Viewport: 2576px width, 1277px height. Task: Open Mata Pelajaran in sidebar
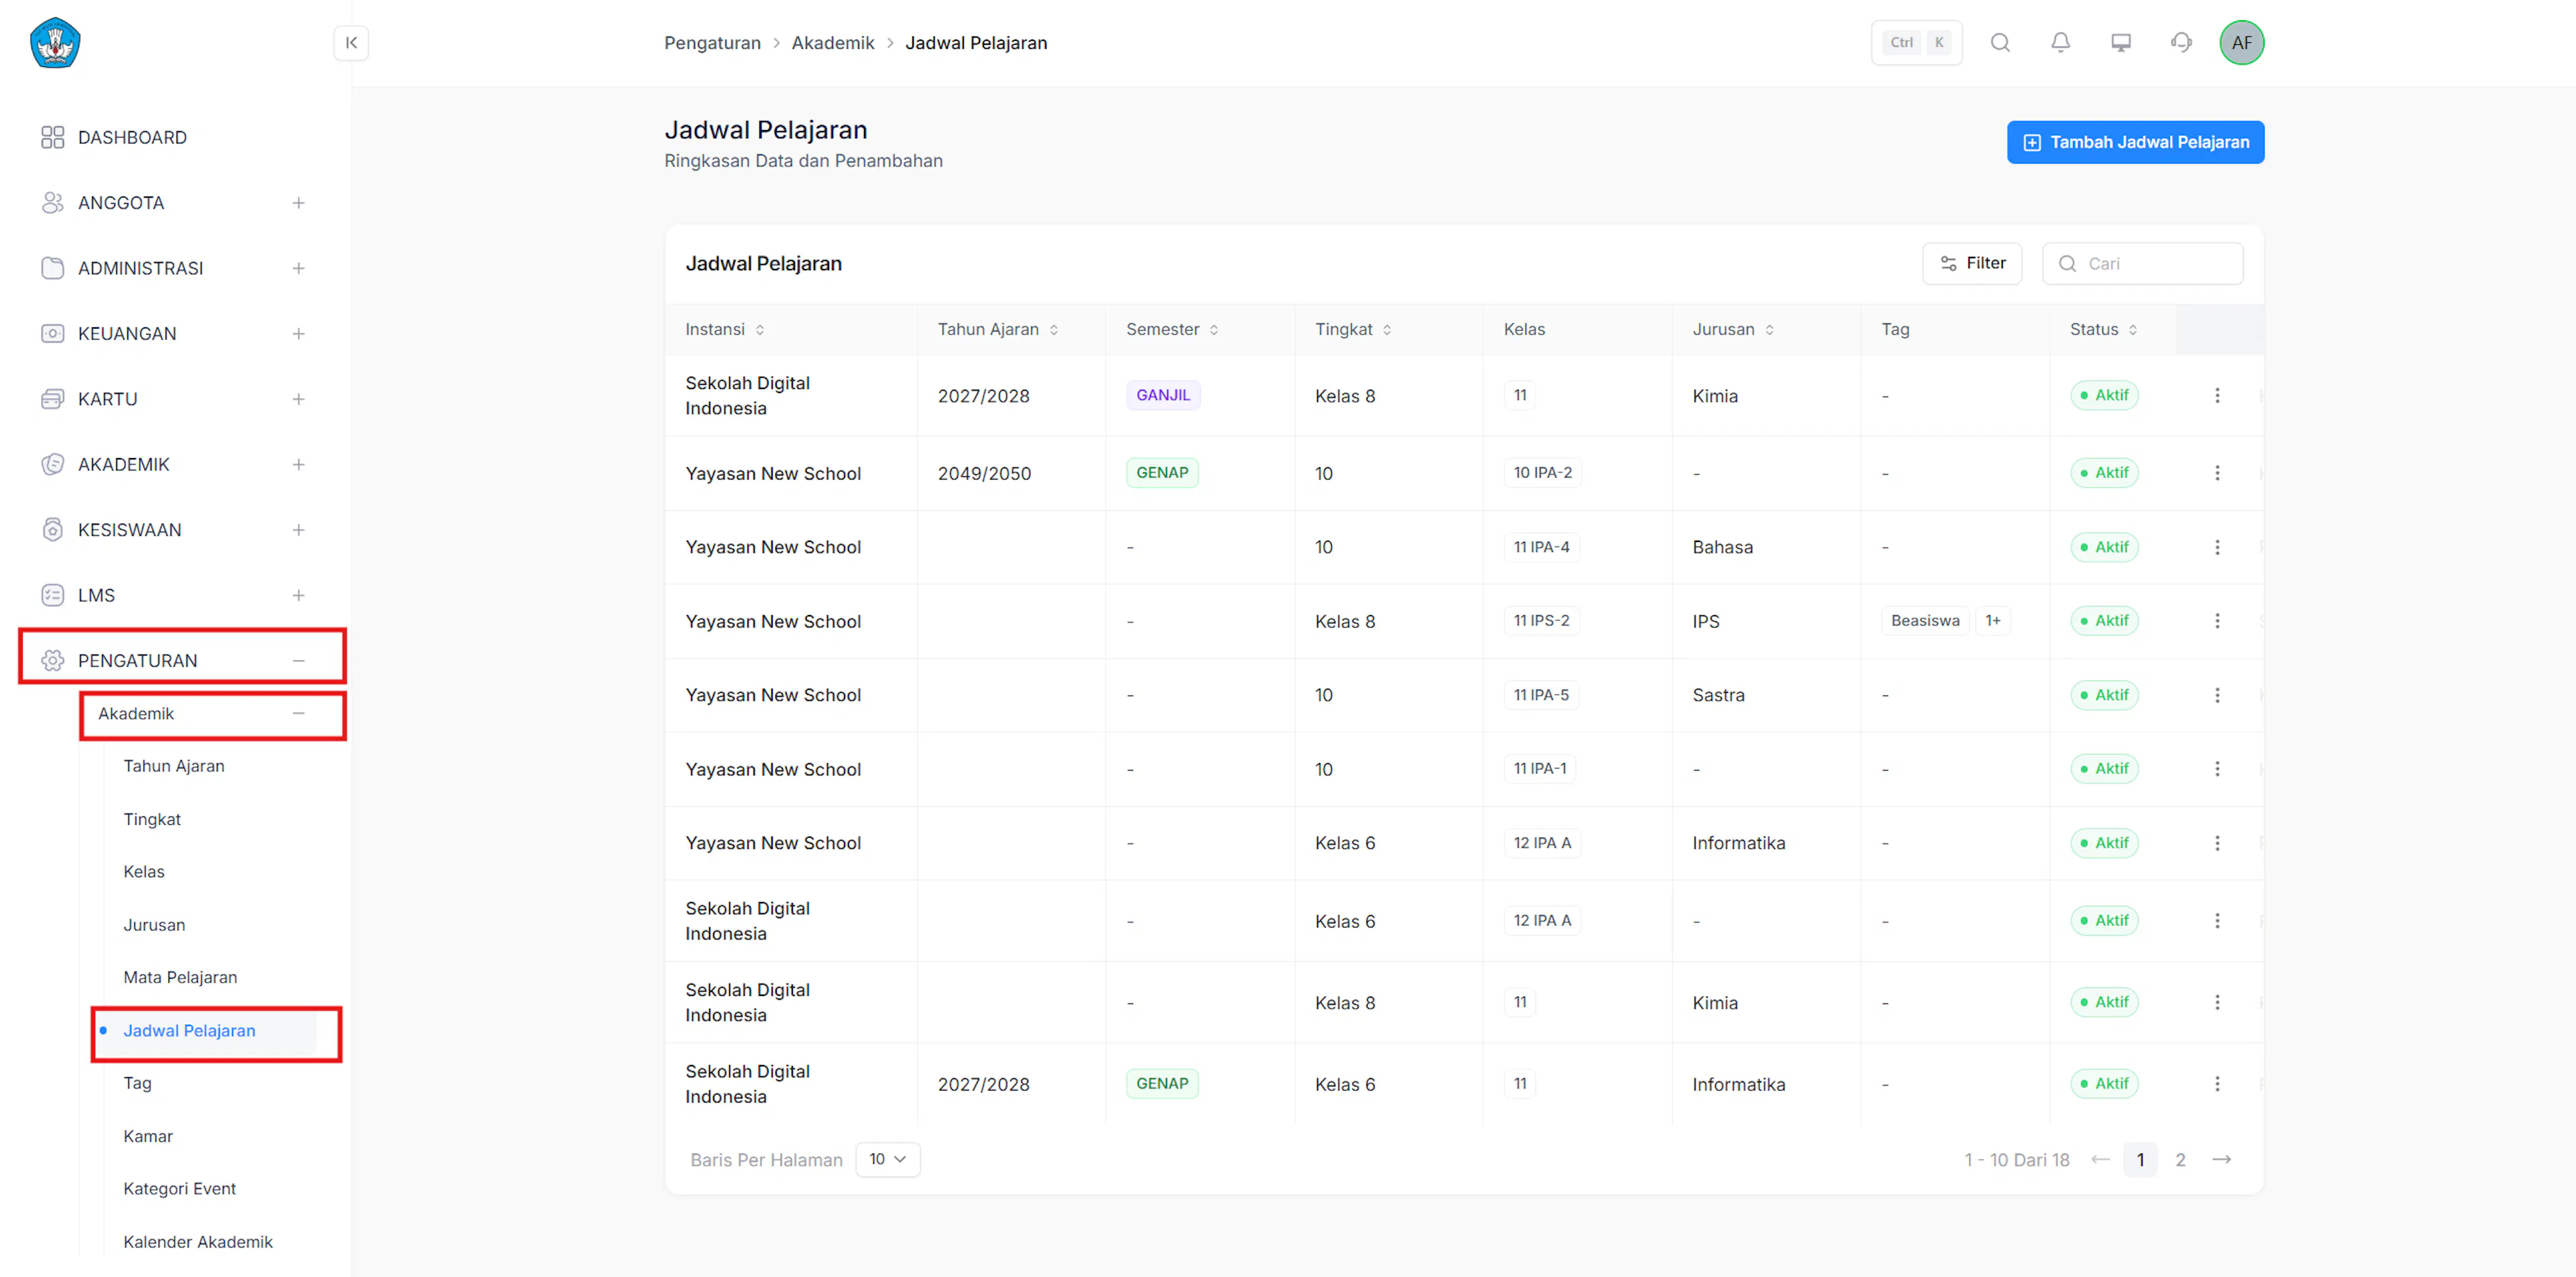pos(180,977)
